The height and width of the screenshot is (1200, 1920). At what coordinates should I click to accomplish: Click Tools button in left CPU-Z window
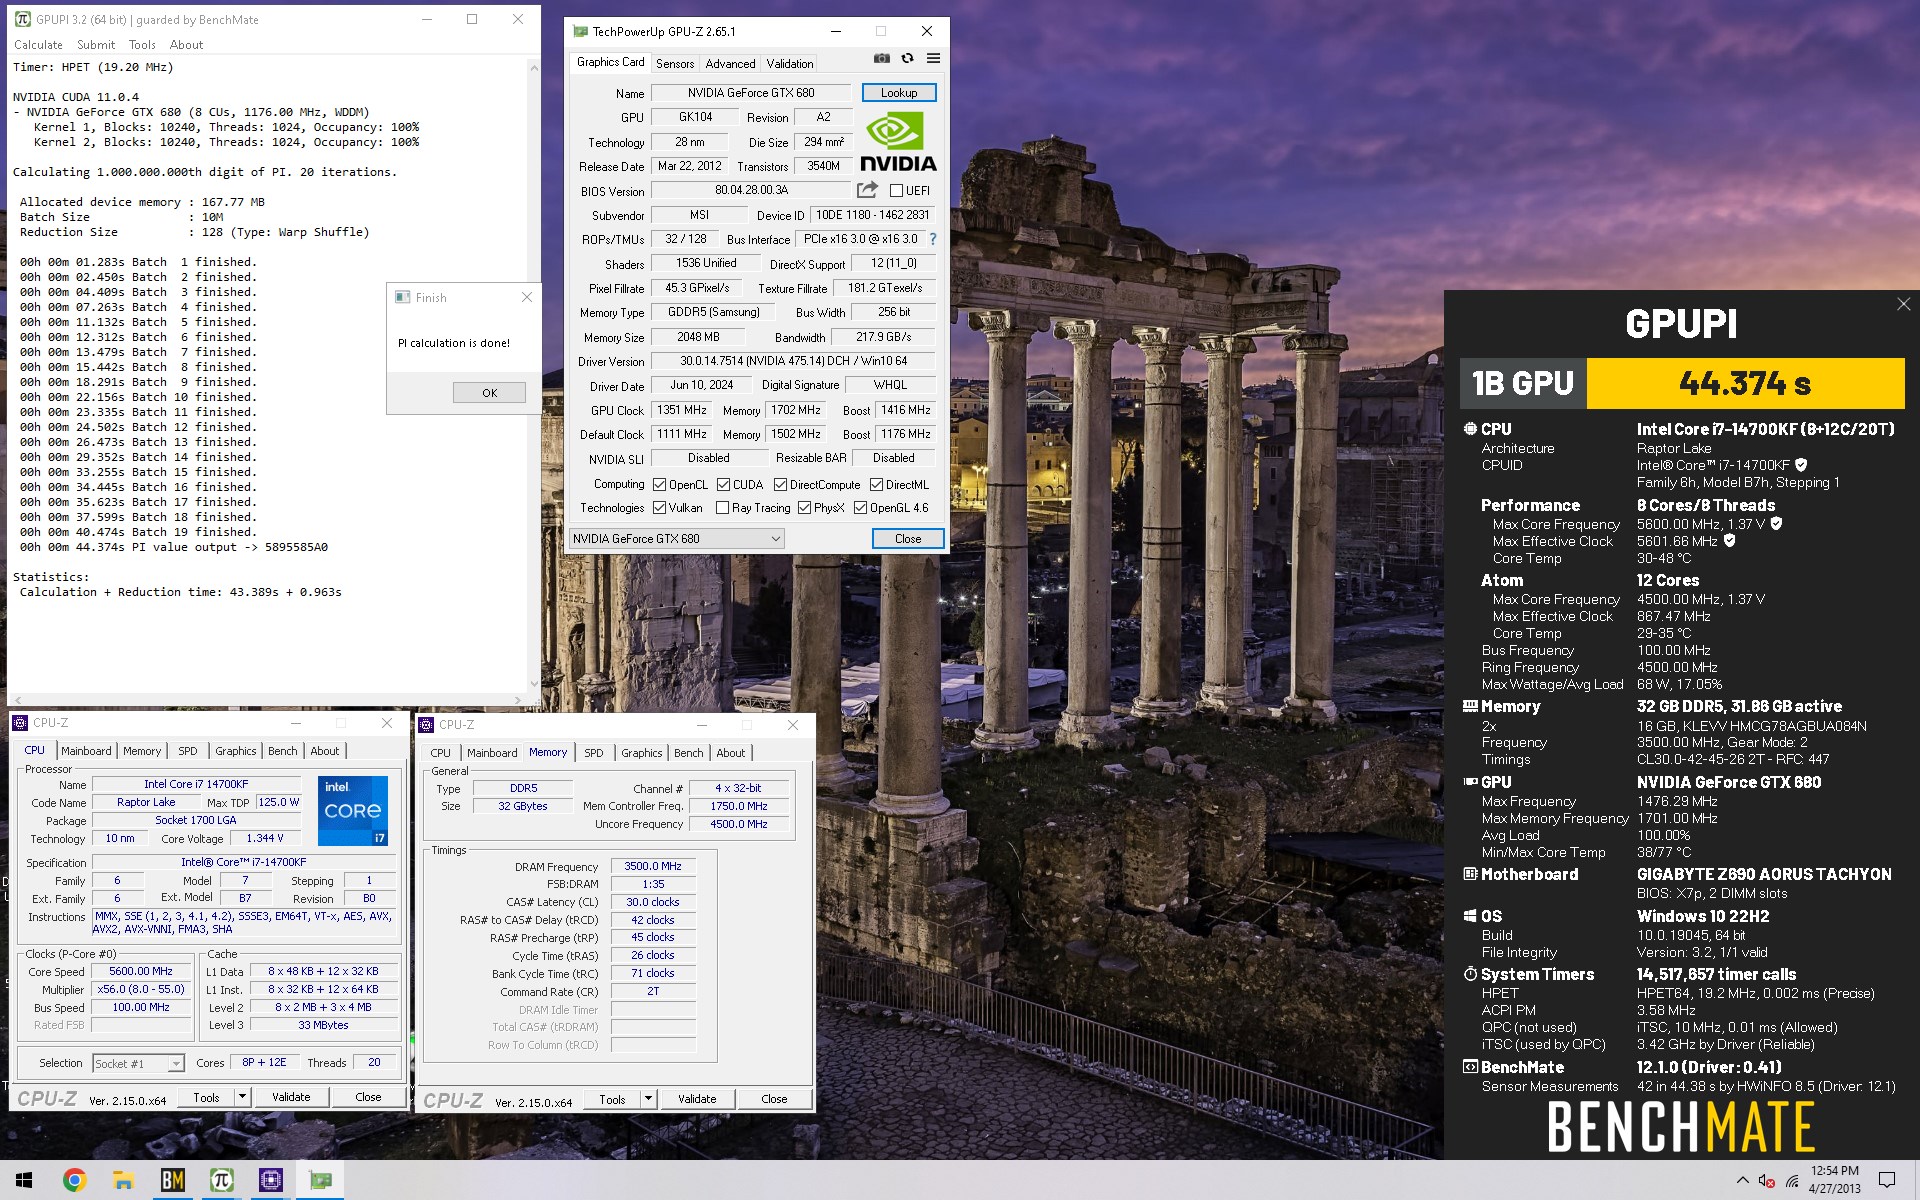pos(206,1097)
